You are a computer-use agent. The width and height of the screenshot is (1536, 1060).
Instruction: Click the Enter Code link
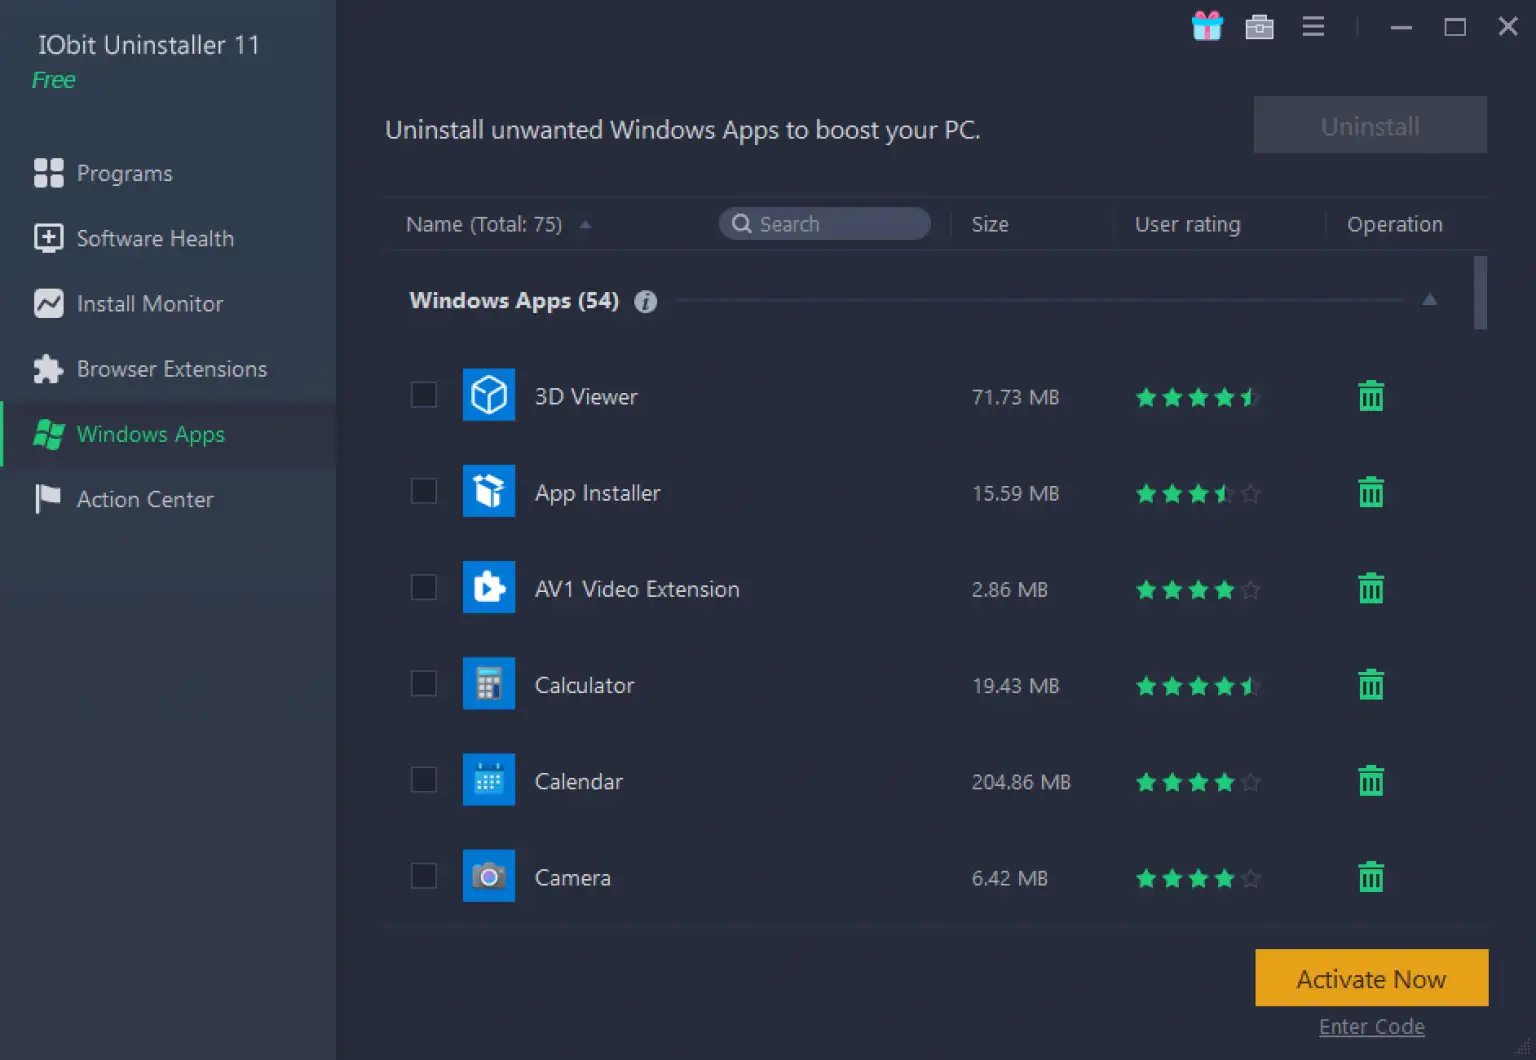1371,1027
